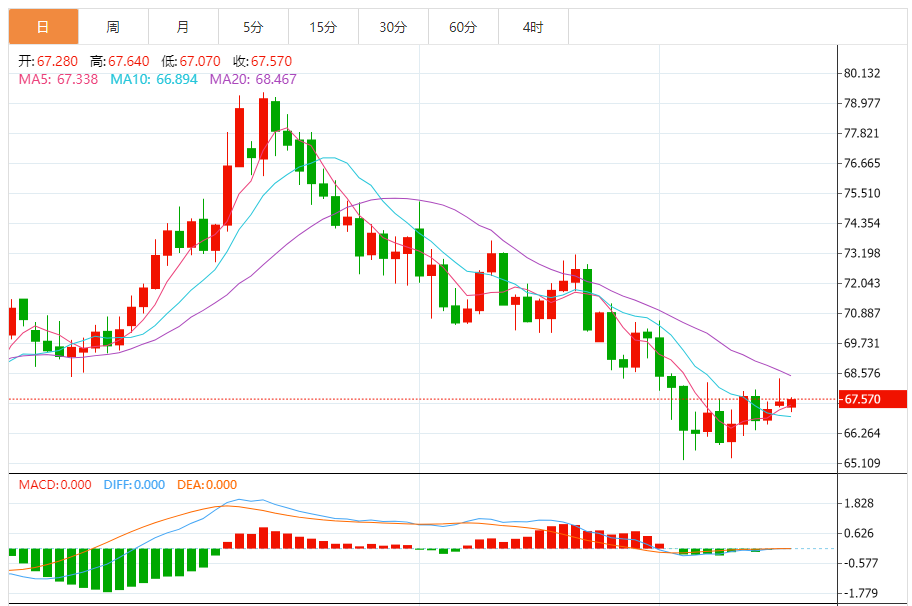Click the MACD:0.000 label

[x=55, y=484]
